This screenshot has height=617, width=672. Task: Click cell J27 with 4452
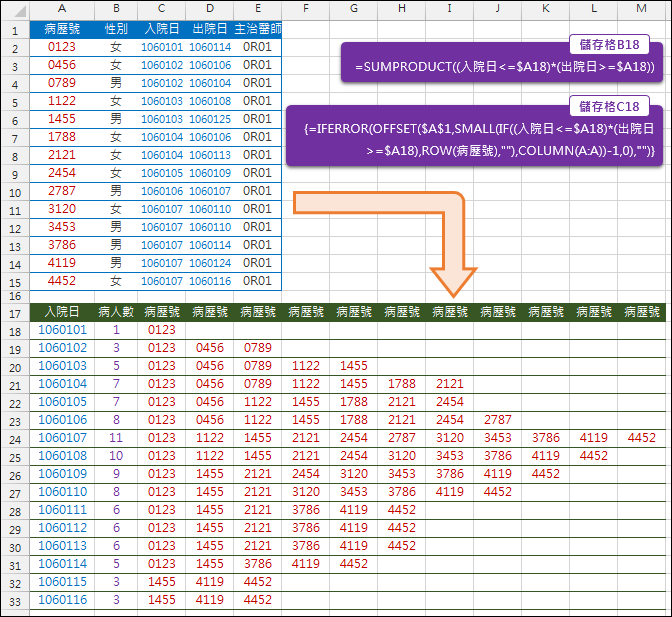[x=498, y=492]
